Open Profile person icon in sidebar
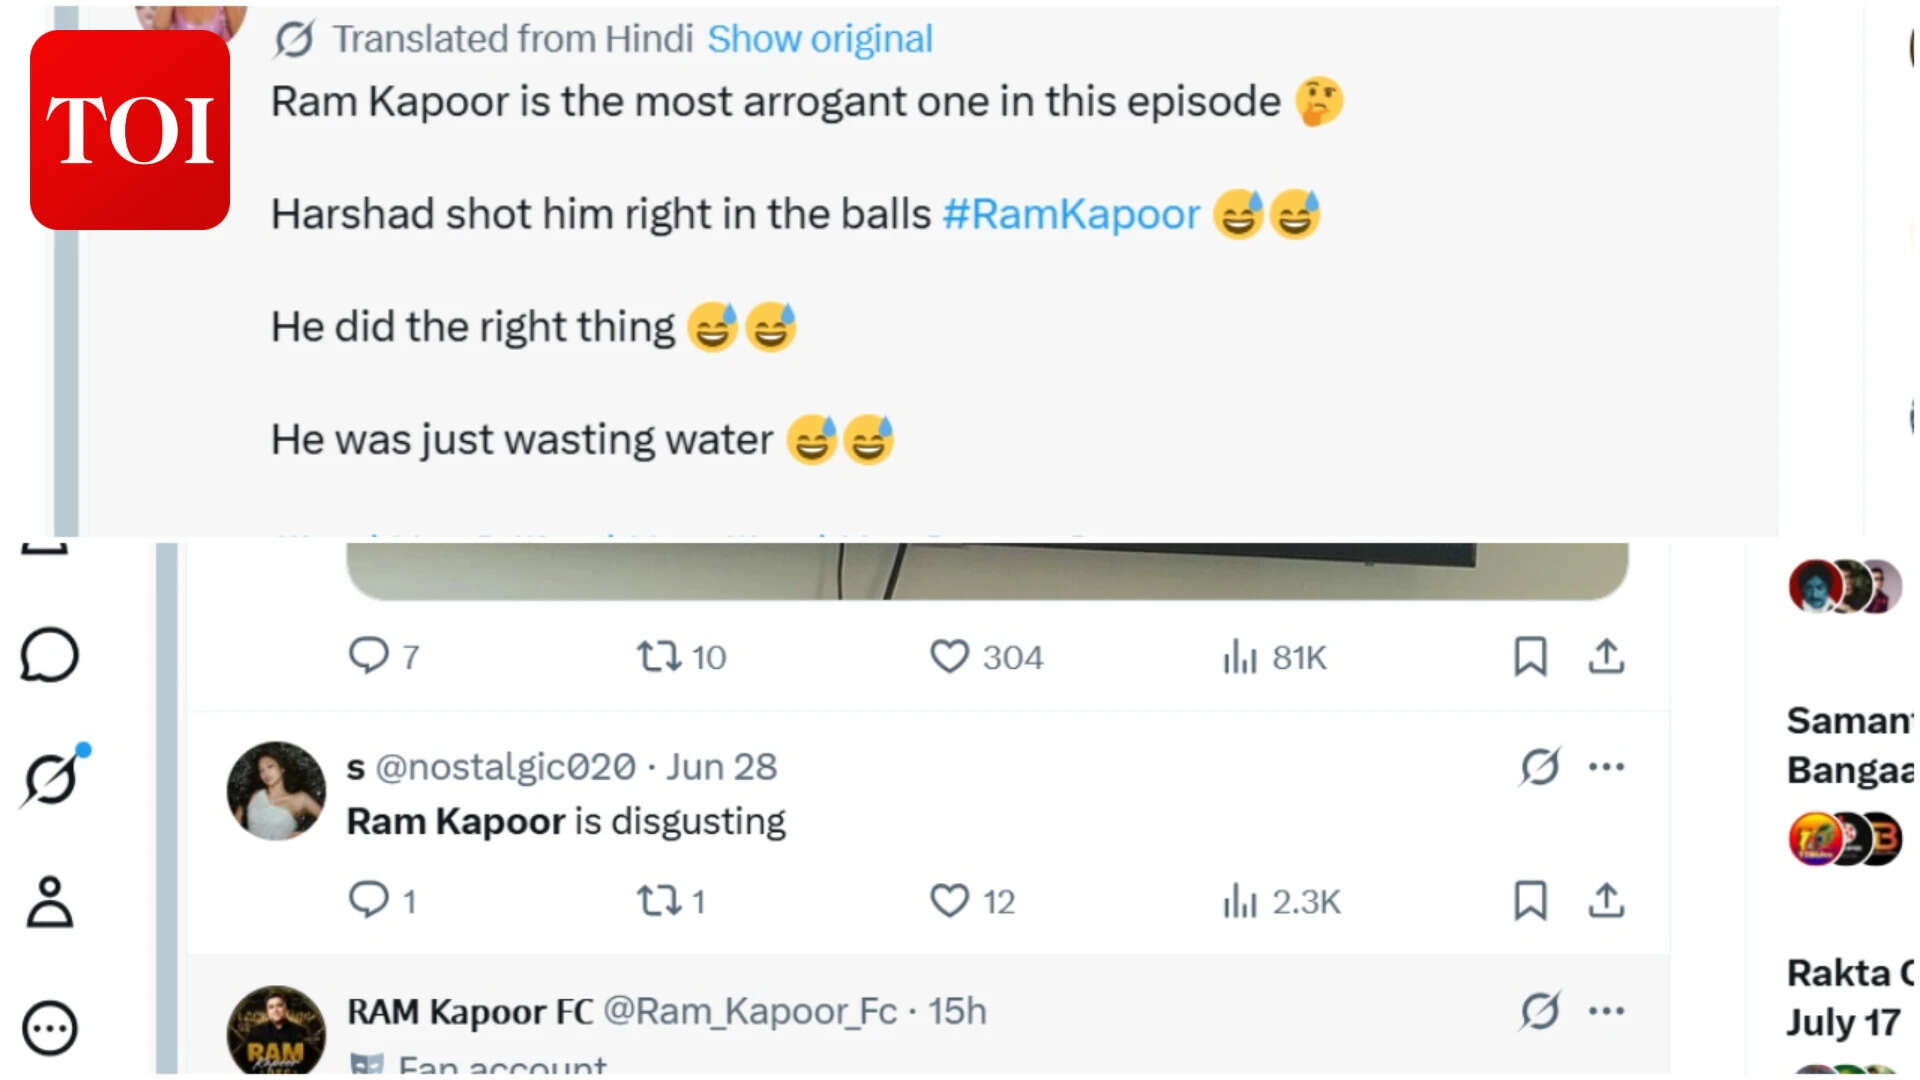Image resolution: width=1920 pixels, height=1080 pixels. (x=49, y=902)
